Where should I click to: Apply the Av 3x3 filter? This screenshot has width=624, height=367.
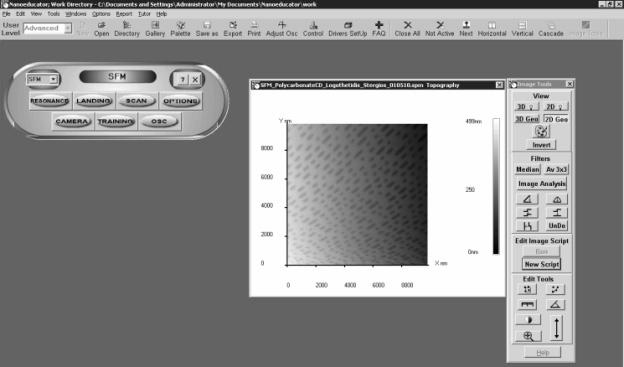point(556,169)
